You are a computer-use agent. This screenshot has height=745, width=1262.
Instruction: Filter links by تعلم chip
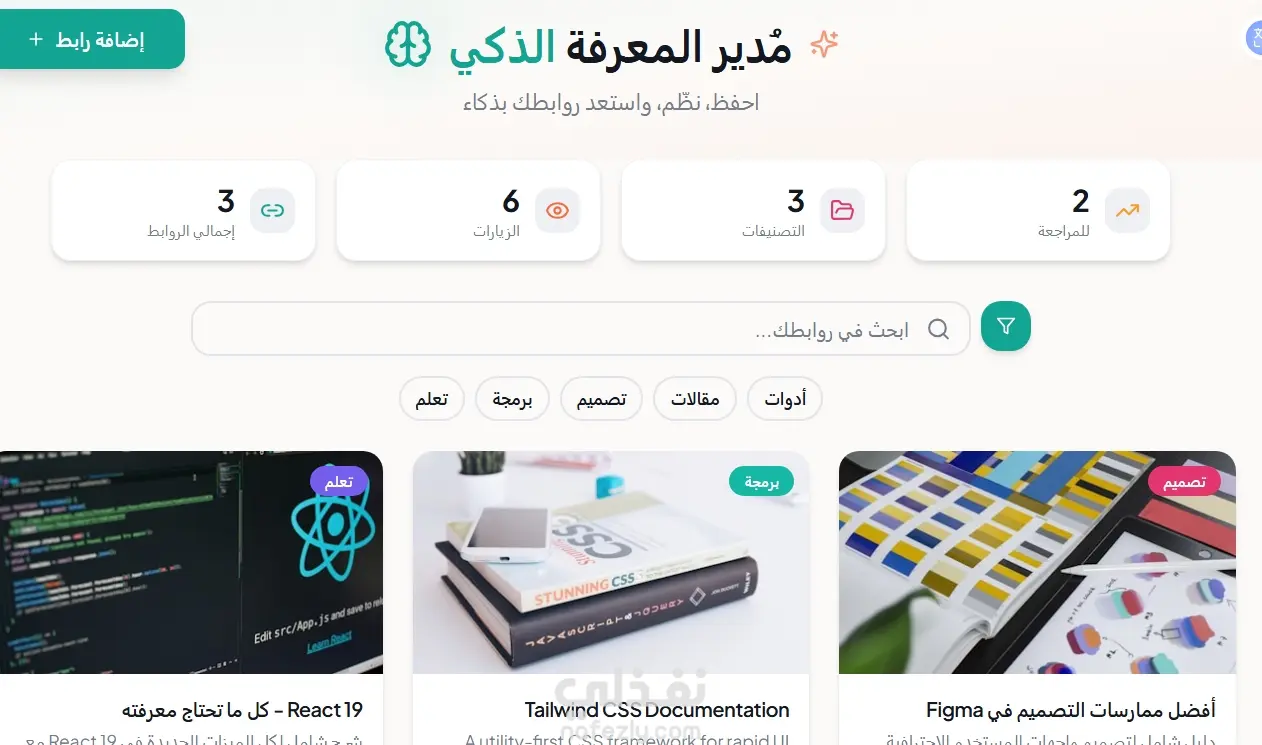pyautogui.click(x=431, y=399)
